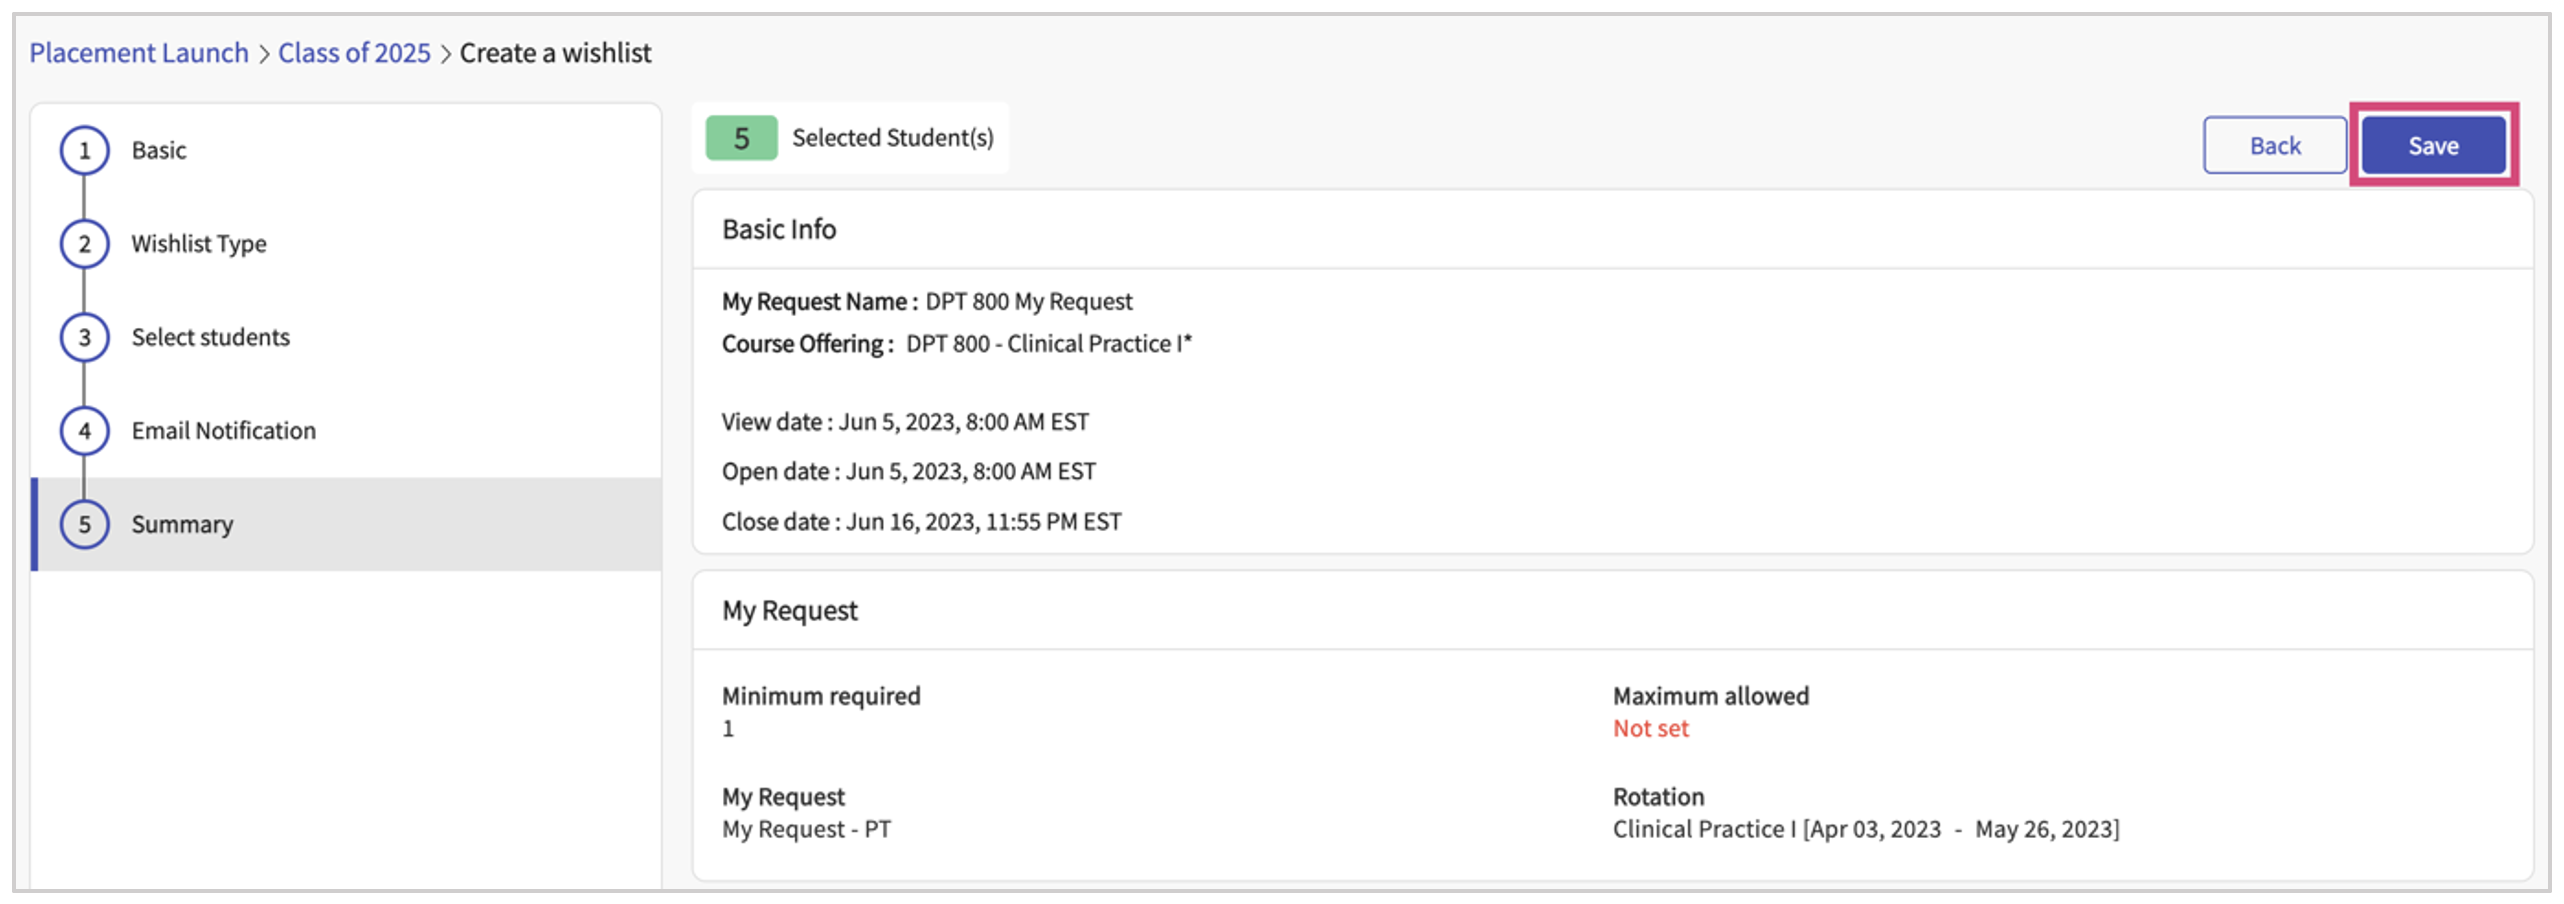This screenshot has width=2564, height=904.
Task: Navigate to the Class of 2025 breadcrumb
Action: click(x=354, y=53)
